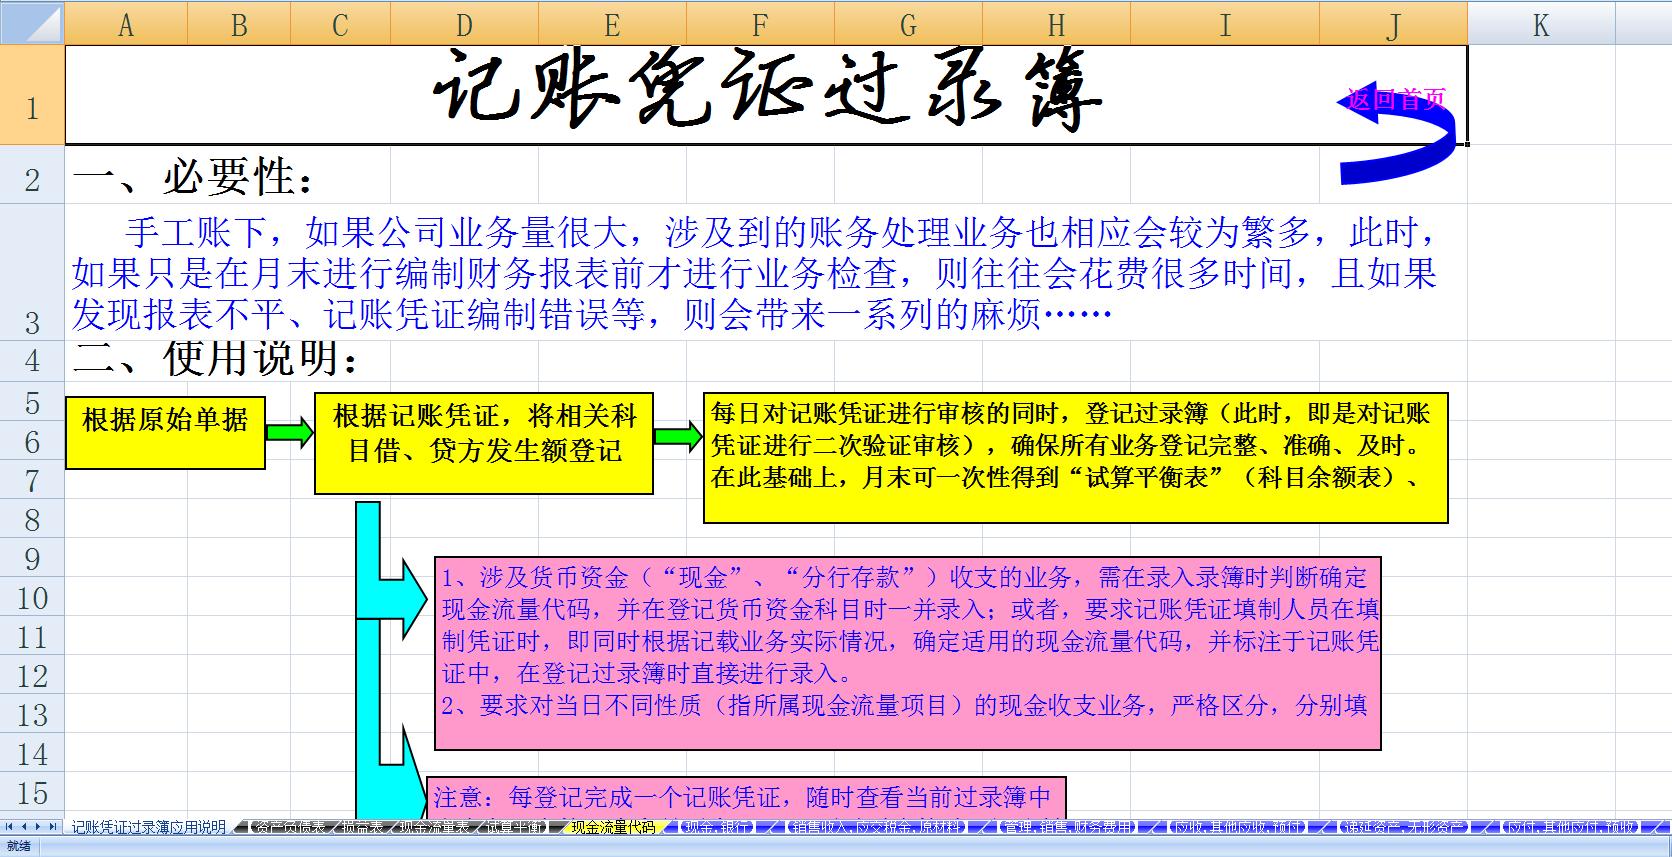Open the 应收、其他应收、预付 sheet tab
Image resolution: width=1672 pixels, height=857 pixels.
tap(1237, 827)
